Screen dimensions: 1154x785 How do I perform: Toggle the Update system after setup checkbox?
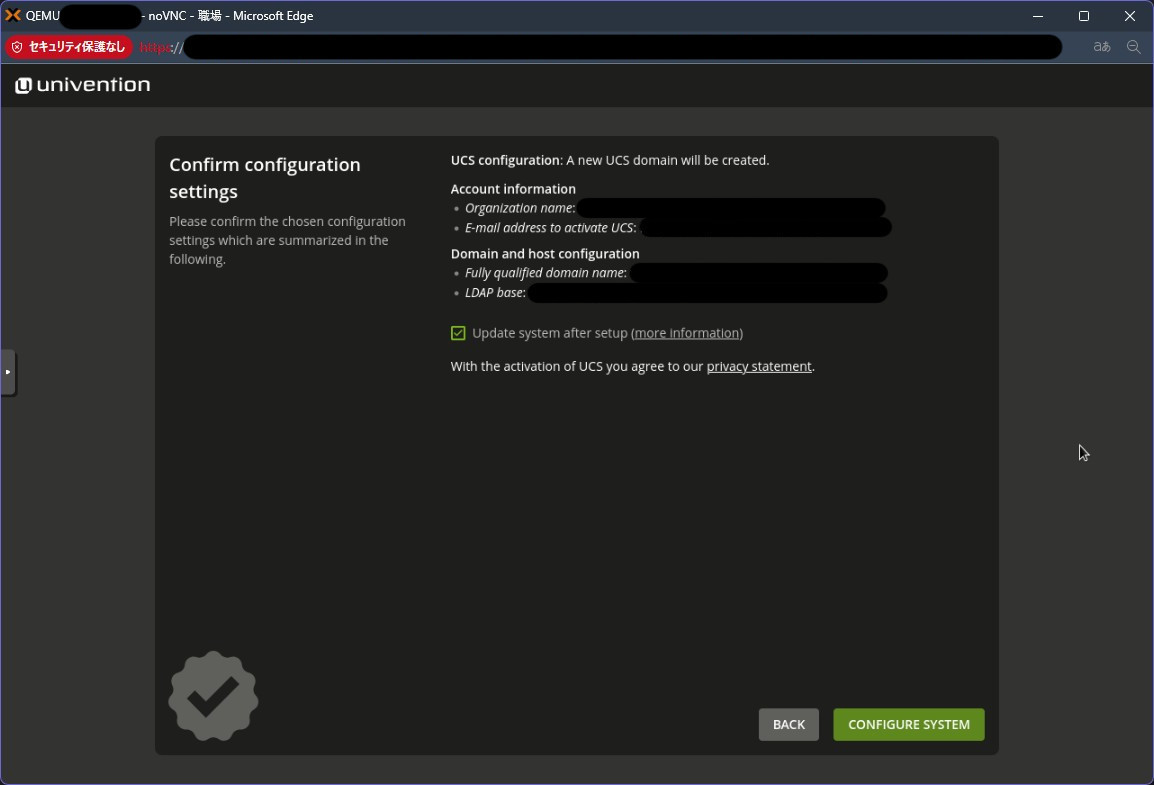[x=458, y=333]
